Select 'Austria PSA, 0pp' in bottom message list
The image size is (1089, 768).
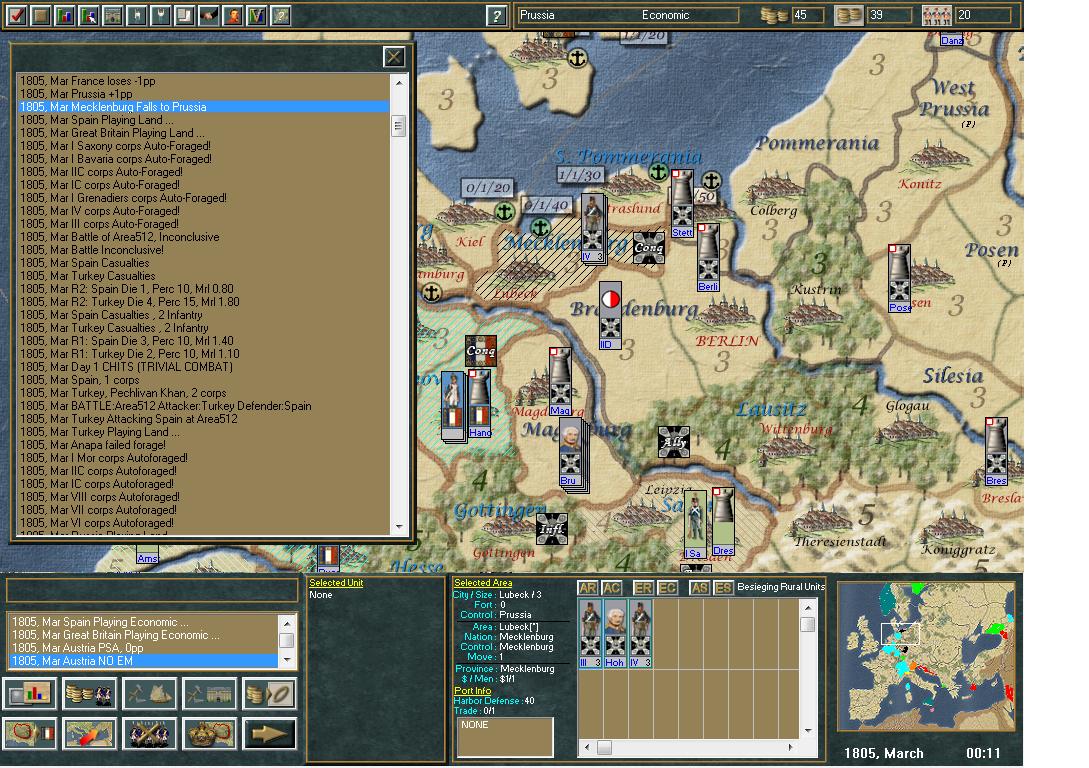[143, 648]
